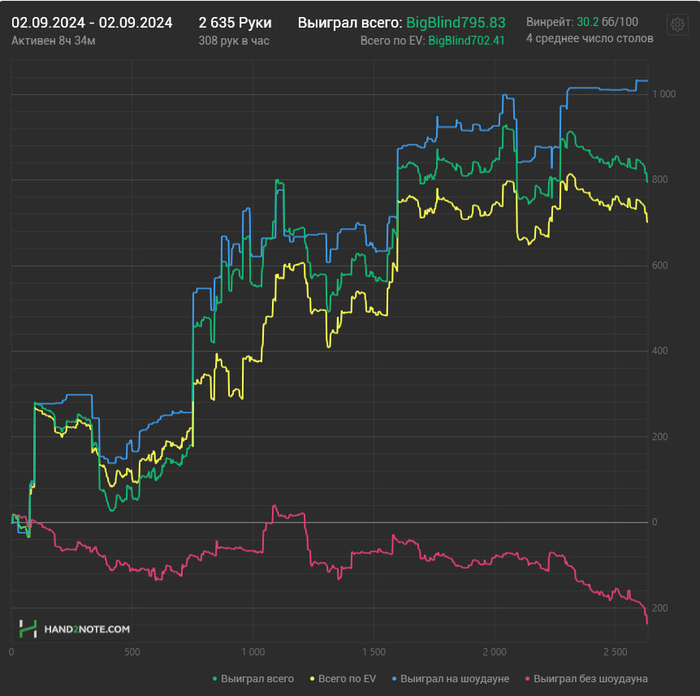Click the y-axis label "400"
Screen dimensions: 700x696
(x=660, y=351)
